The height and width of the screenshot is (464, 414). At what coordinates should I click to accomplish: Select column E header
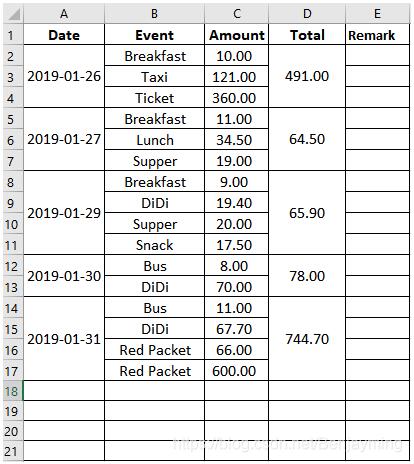coord(377,14)
